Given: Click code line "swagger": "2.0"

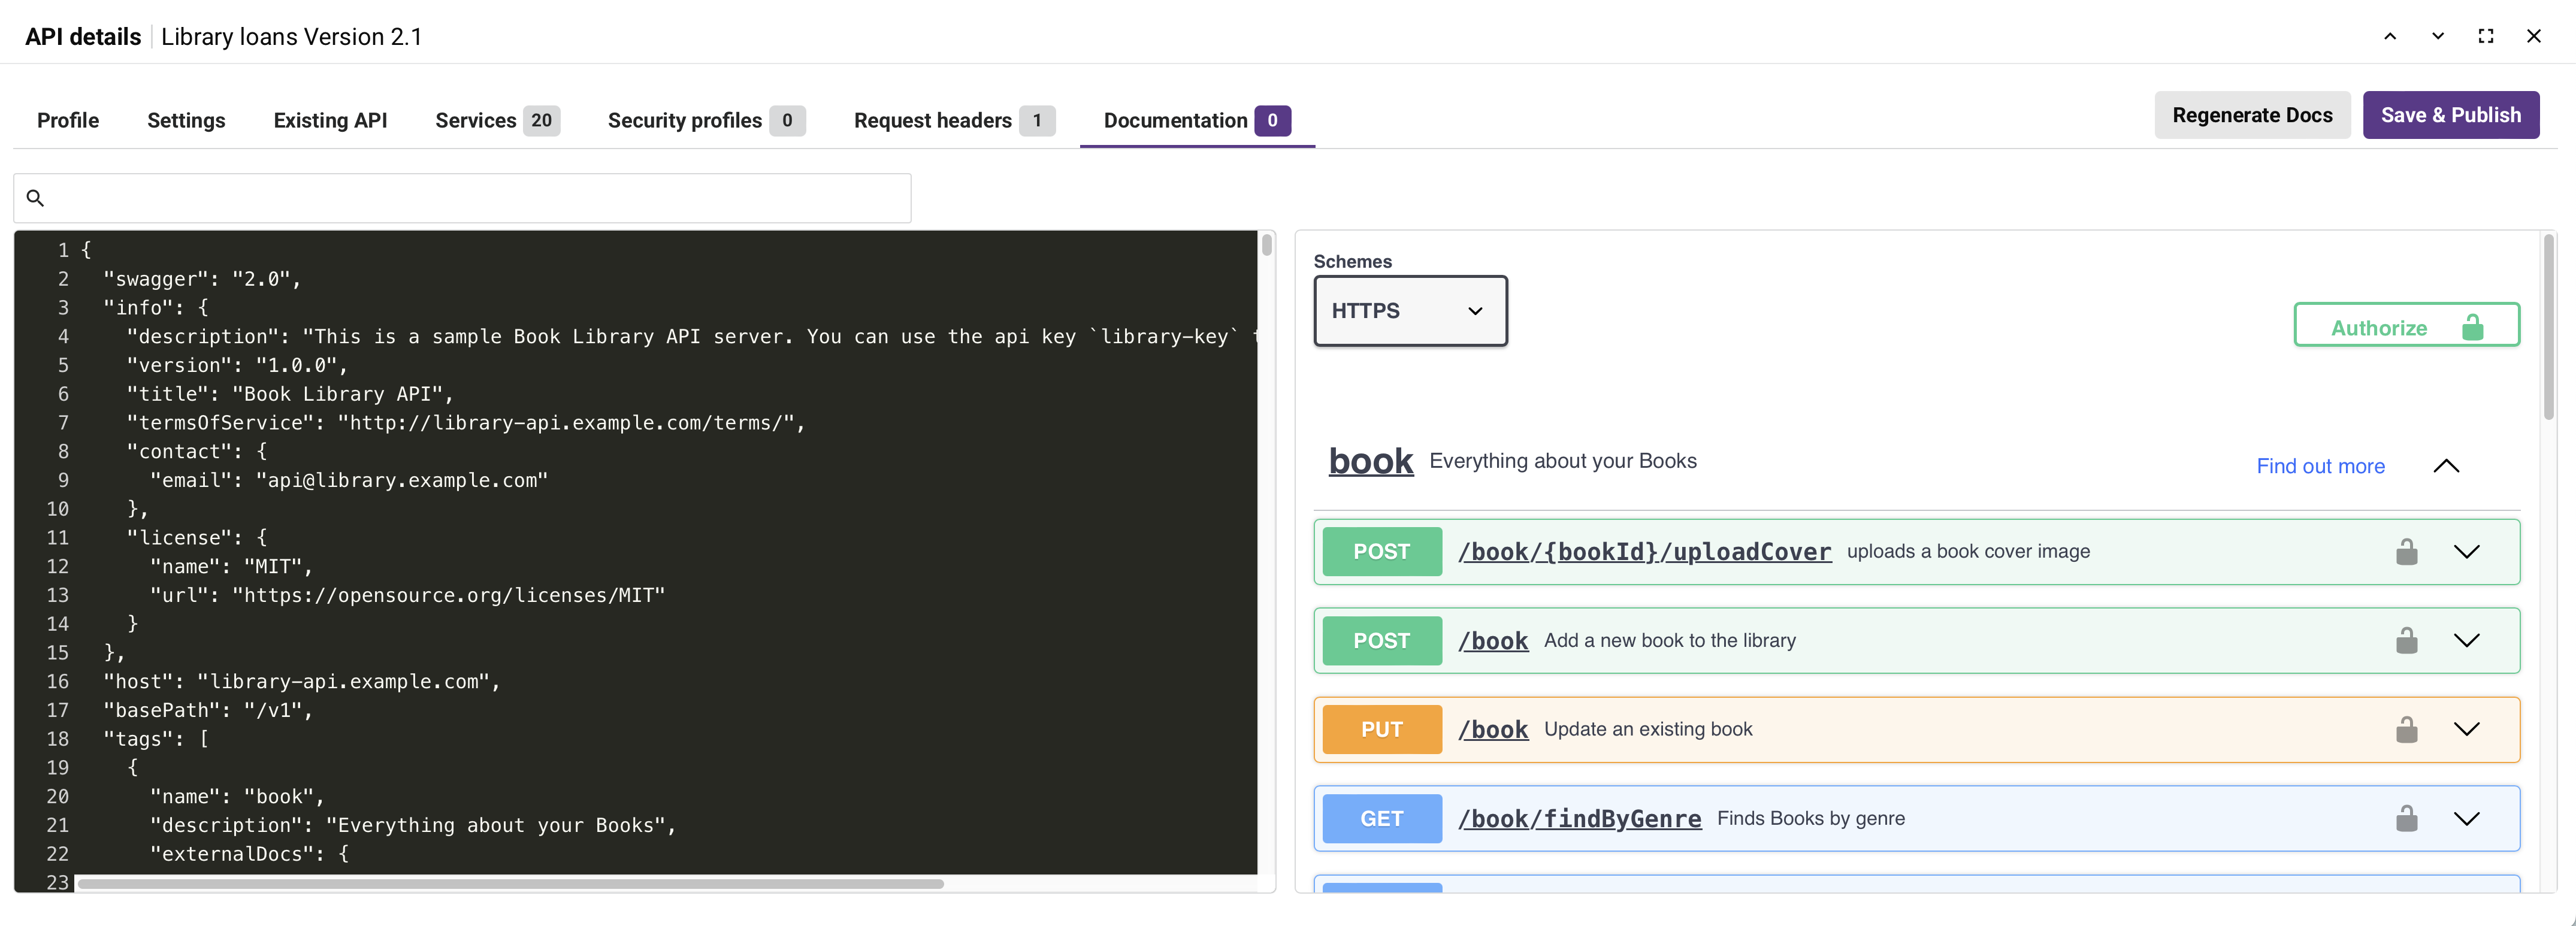Looking at the screenshot, I should coord(202,279).
